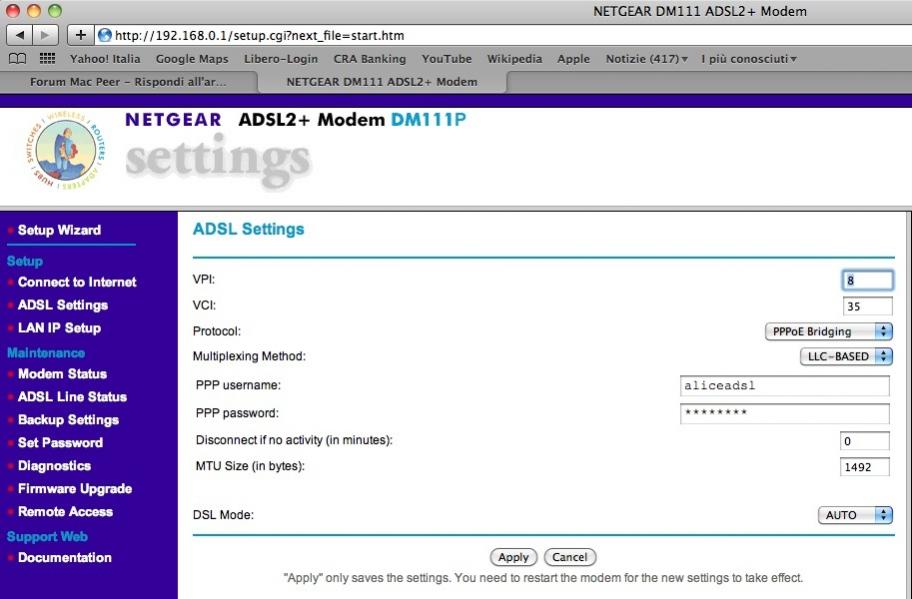Expand I più conosciuti bookmarks folder
The image size is (912, 599).
[x=749, y=59]
